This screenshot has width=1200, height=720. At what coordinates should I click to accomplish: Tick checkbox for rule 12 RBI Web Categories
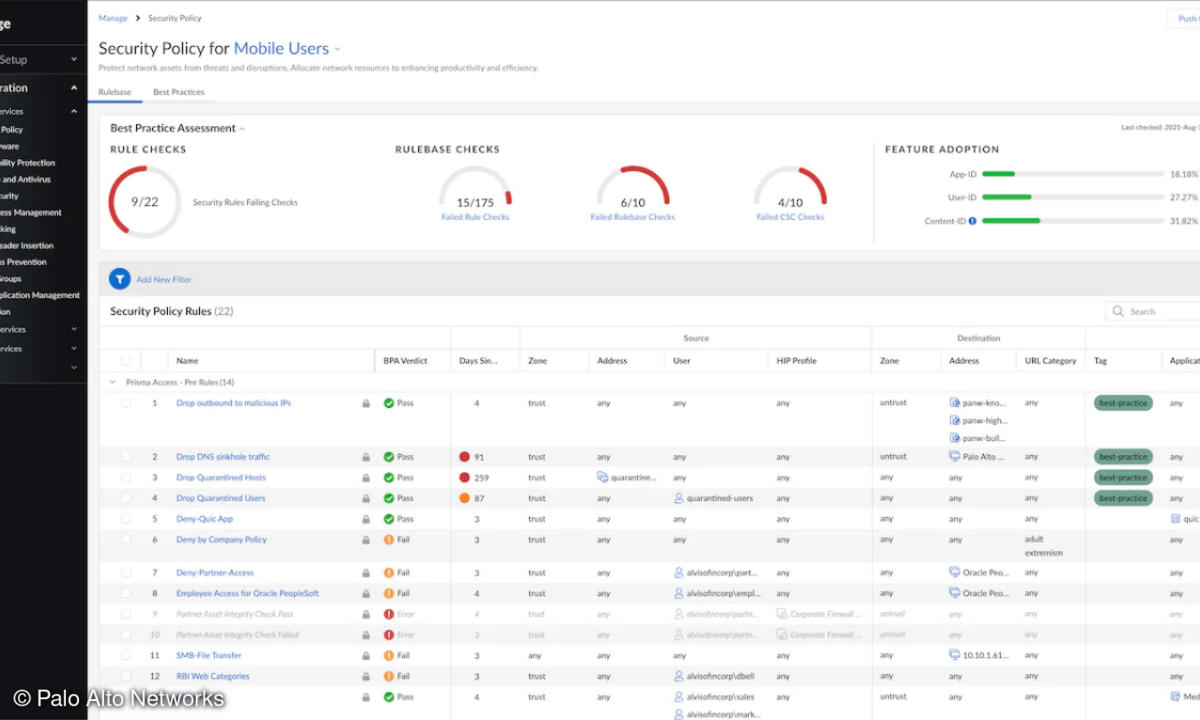[x=126, y=676]
